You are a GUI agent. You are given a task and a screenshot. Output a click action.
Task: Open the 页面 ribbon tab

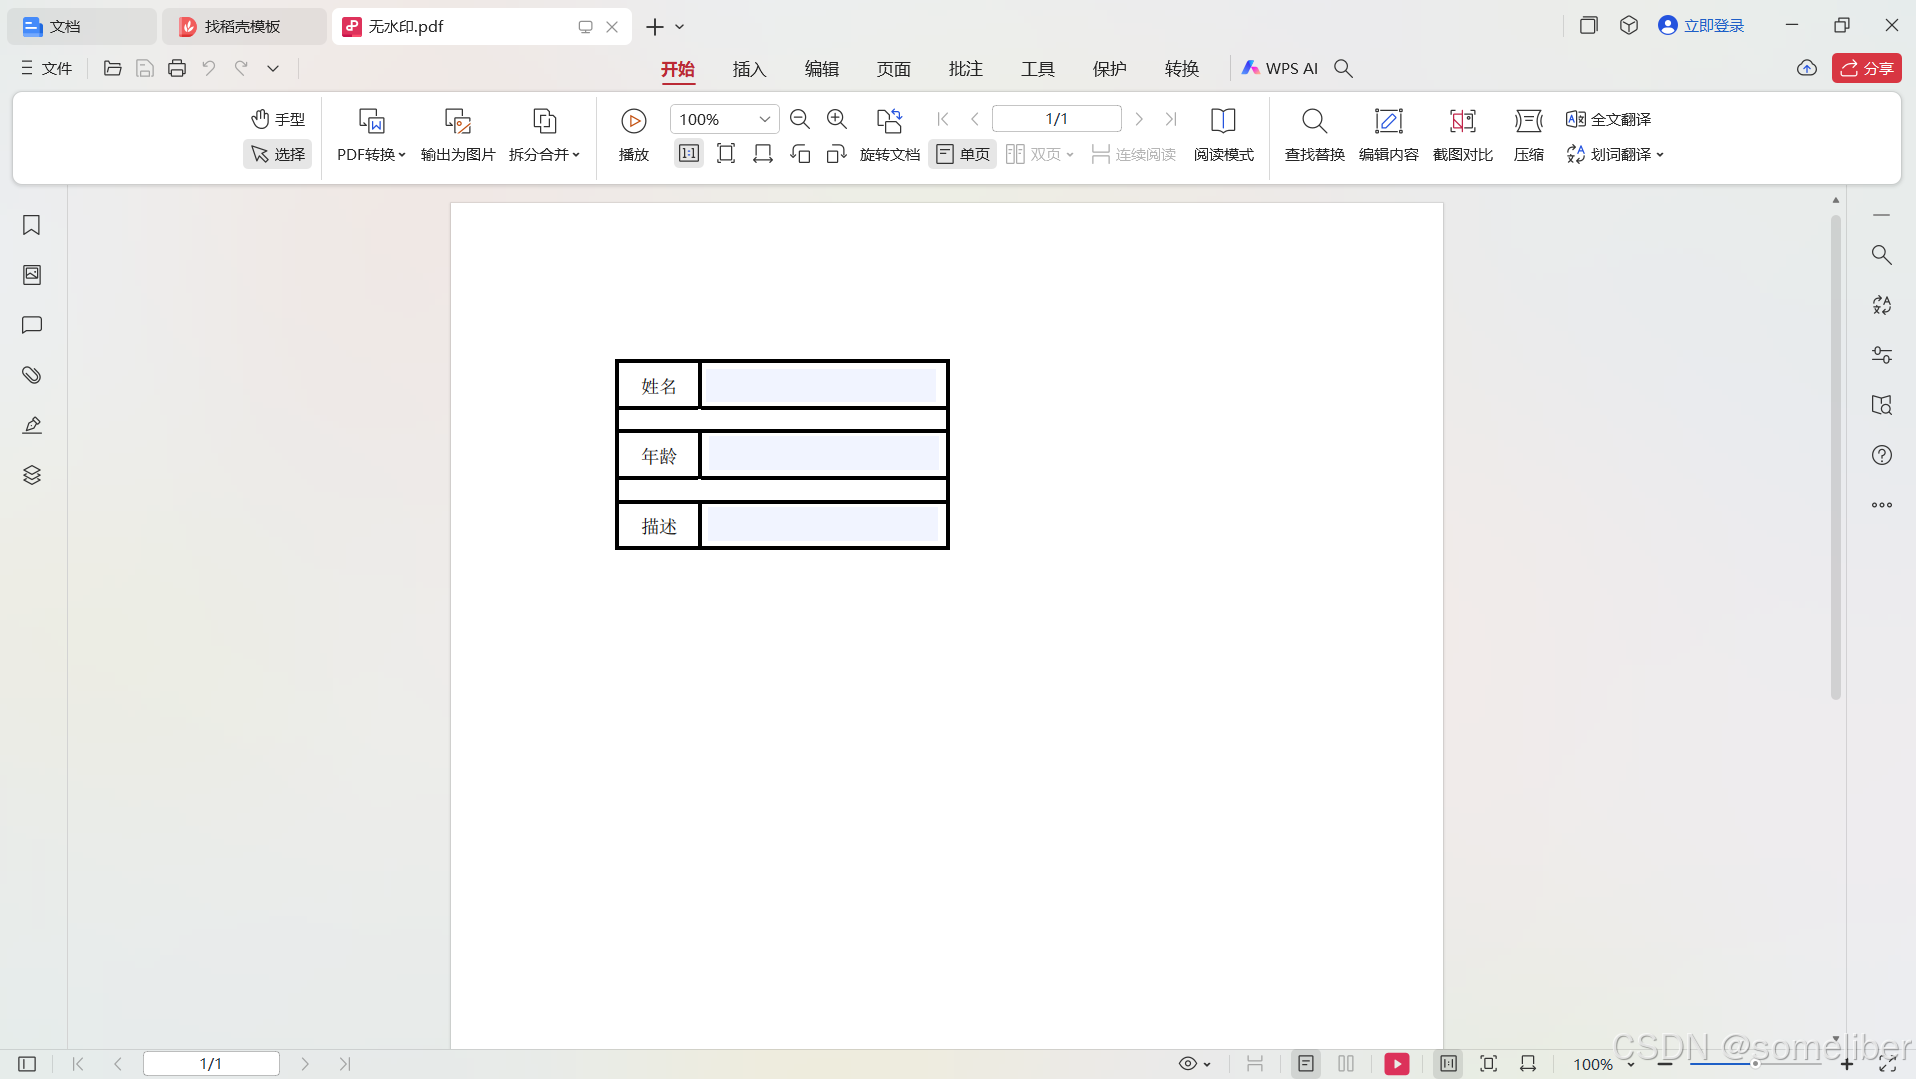[893, 69]
